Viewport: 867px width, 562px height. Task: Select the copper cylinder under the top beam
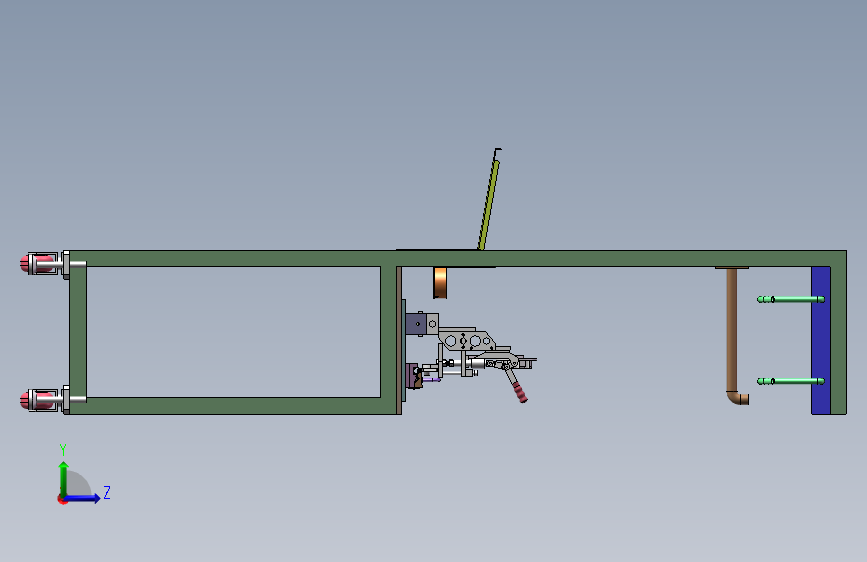pos(440,283)
